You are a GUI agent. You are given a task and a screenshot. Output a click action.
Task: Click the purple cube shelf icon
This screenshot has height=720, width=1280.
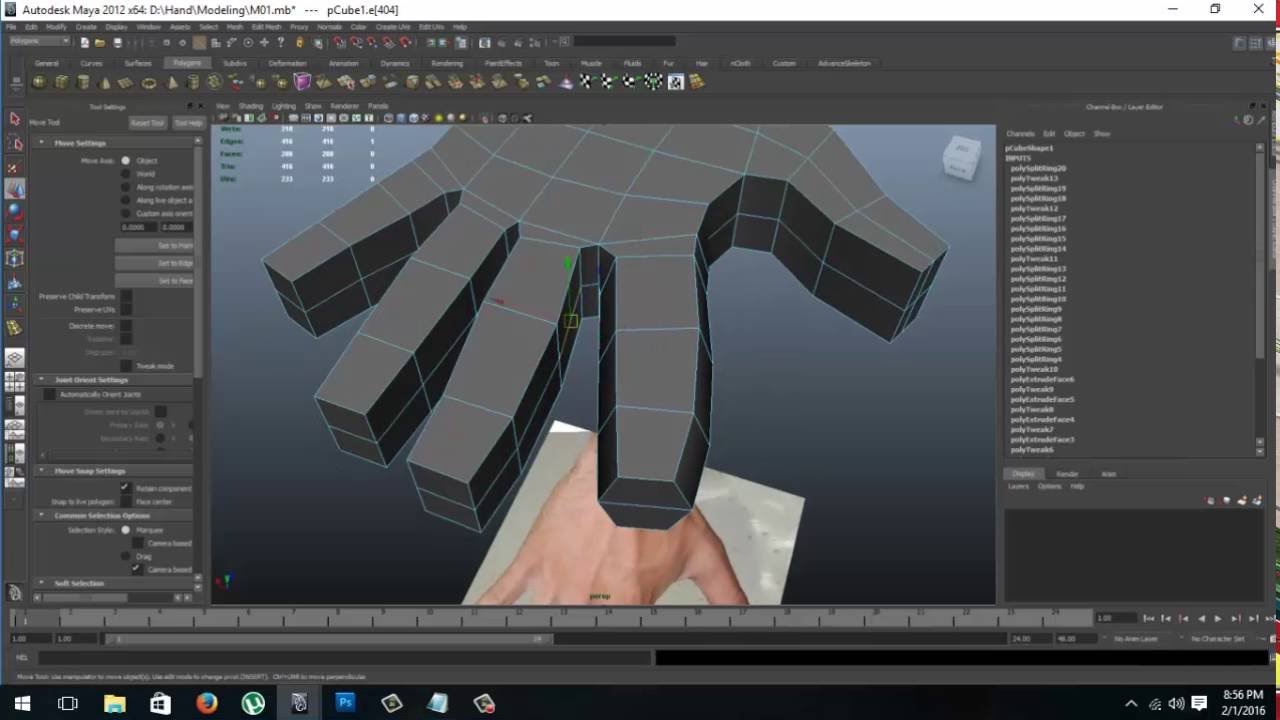[302, 82]
